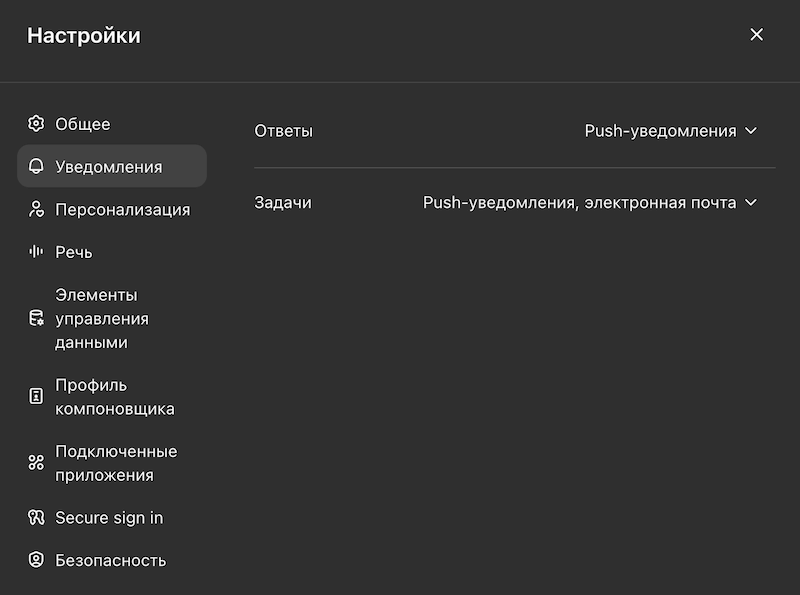800x595 pixels.
Task: Select the Уведомления settings section
Action: 112,166
